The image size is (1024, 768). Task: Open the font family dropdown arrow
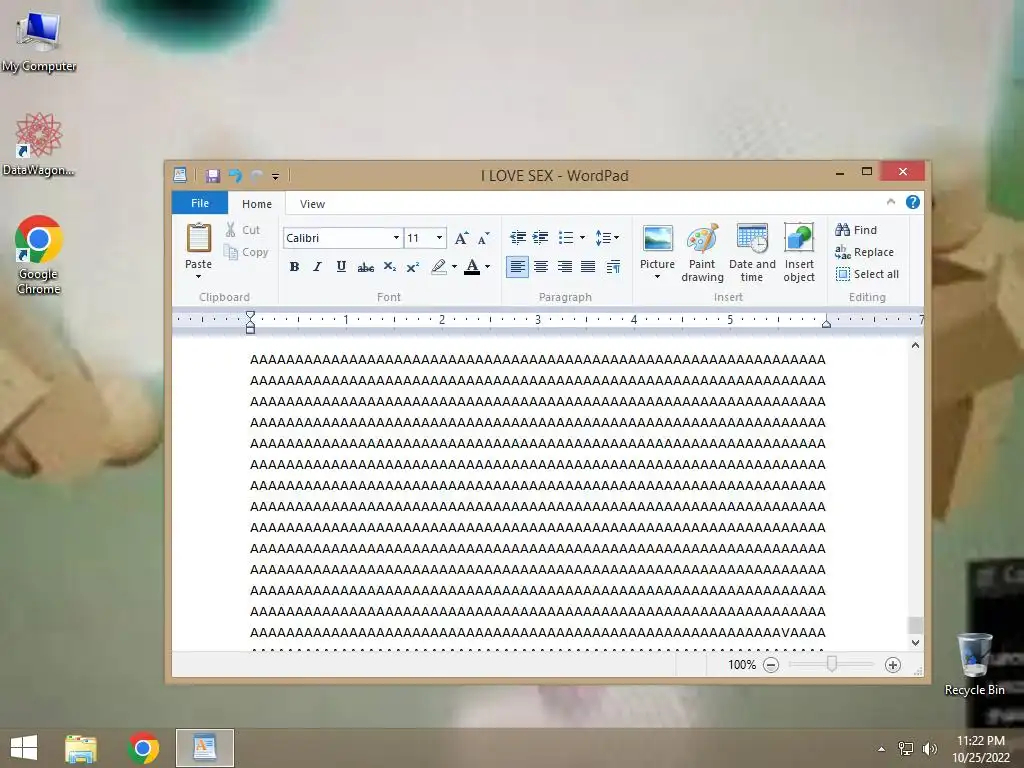396,238
